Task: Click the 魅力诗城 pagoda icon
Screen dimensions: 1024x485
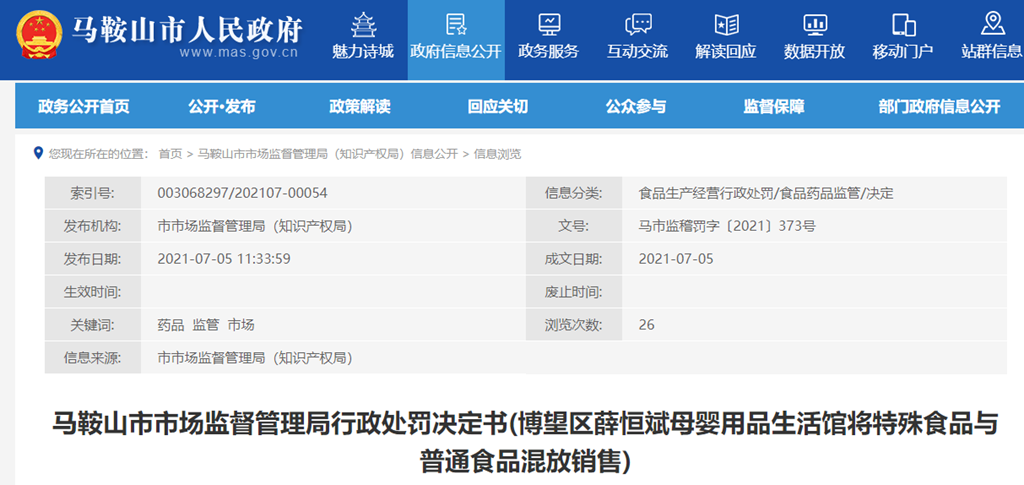Action: pyautogui.click(x=363, y=24)
